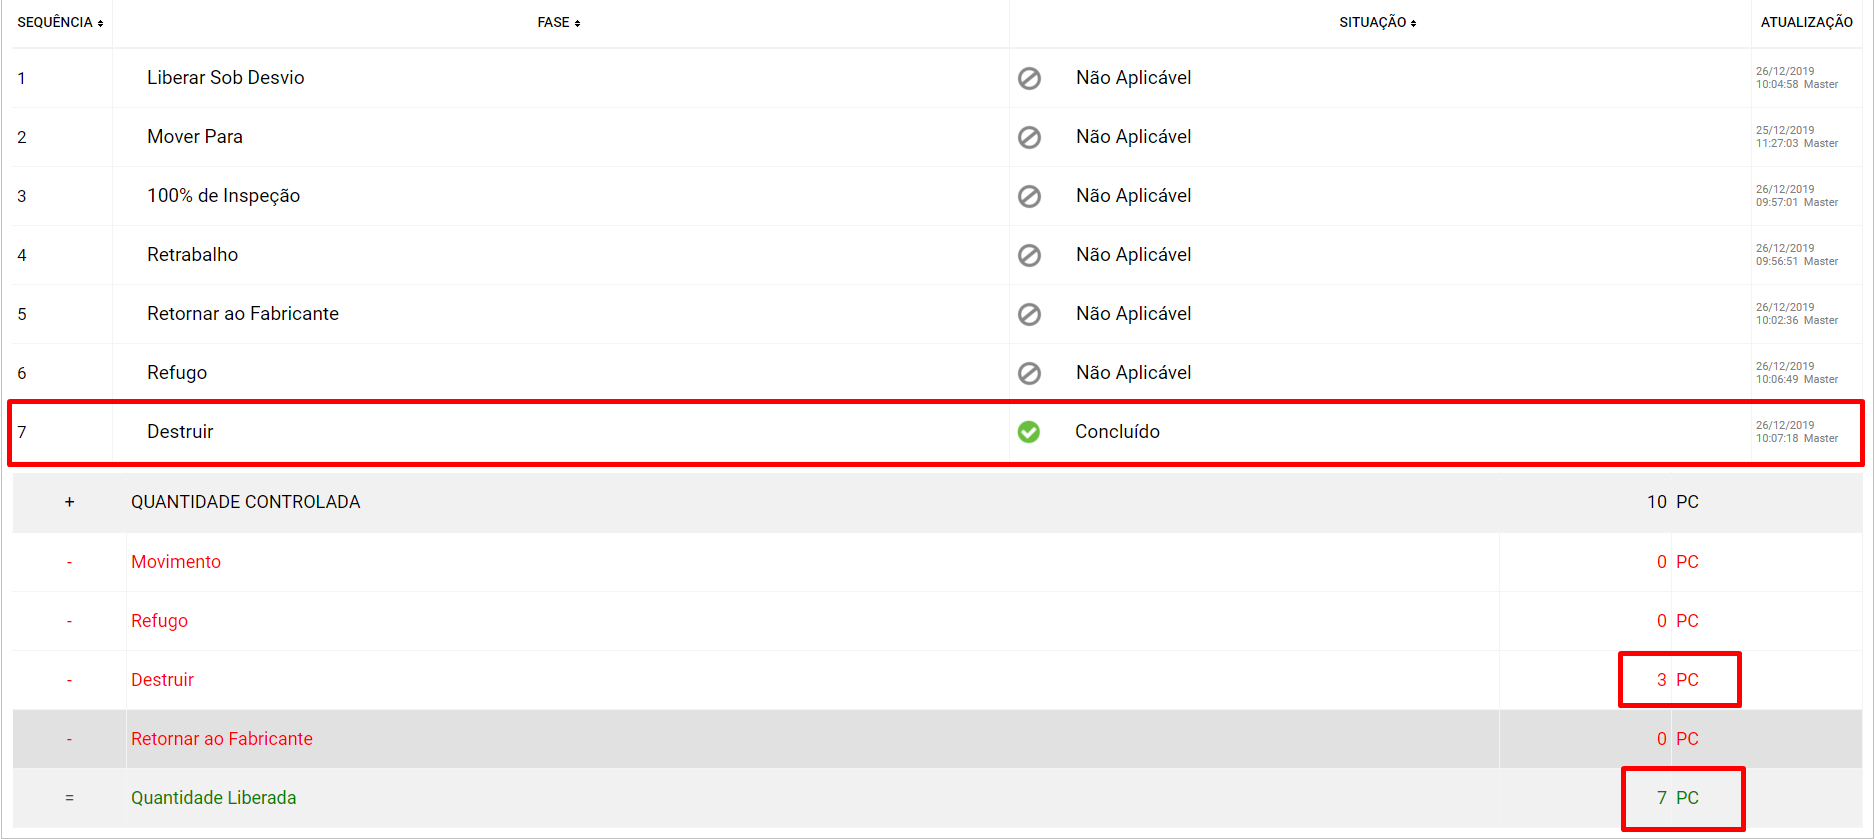Sort by SEQUÊNCIA column header
This screenshot has height=839, width=1875.
(x=60, y=22)
